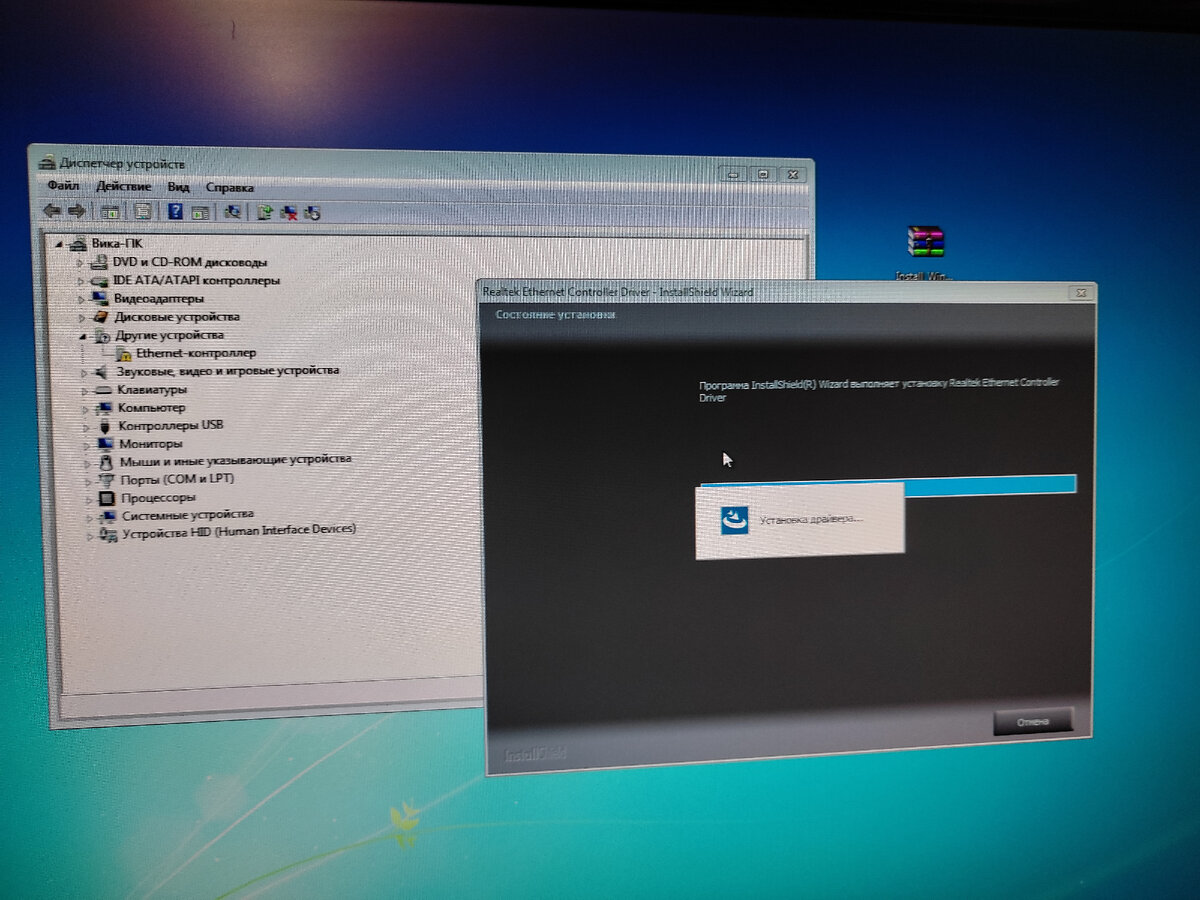Select Мыши и иные указывающие устройства label

tap(236, 460)
